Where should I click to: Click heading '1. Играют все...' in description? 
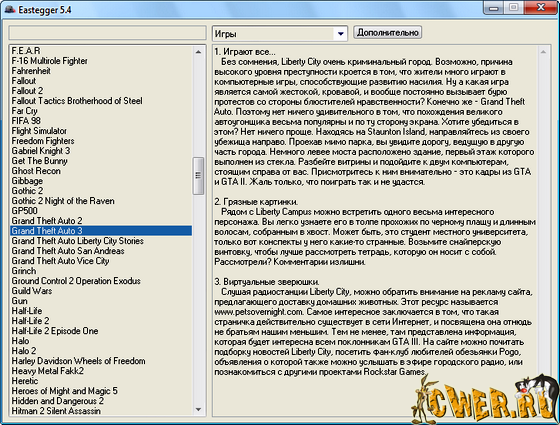coord(245,52)
